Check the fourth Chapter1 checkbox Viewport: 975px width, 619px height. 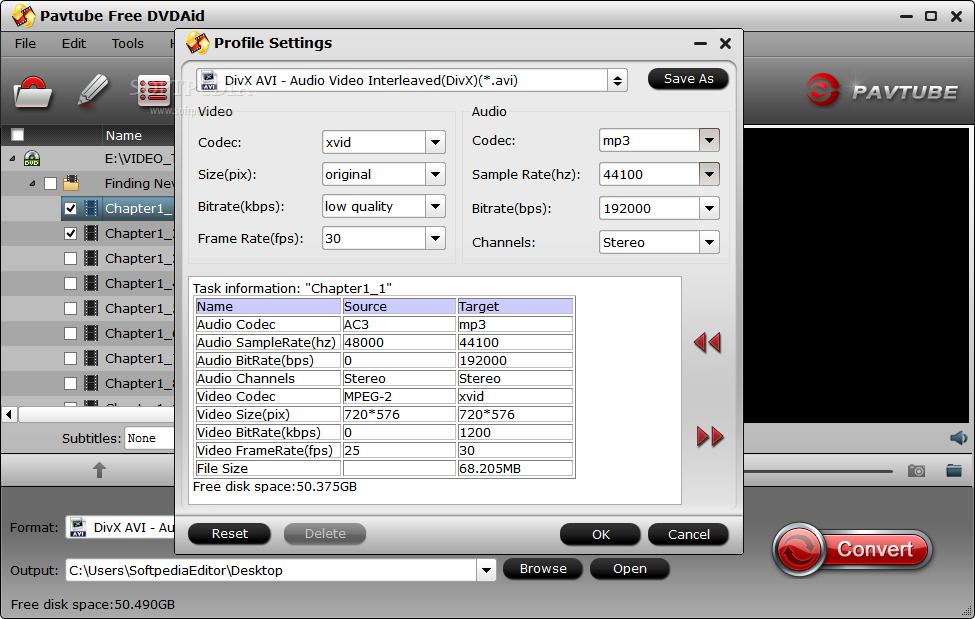(70, 283)
